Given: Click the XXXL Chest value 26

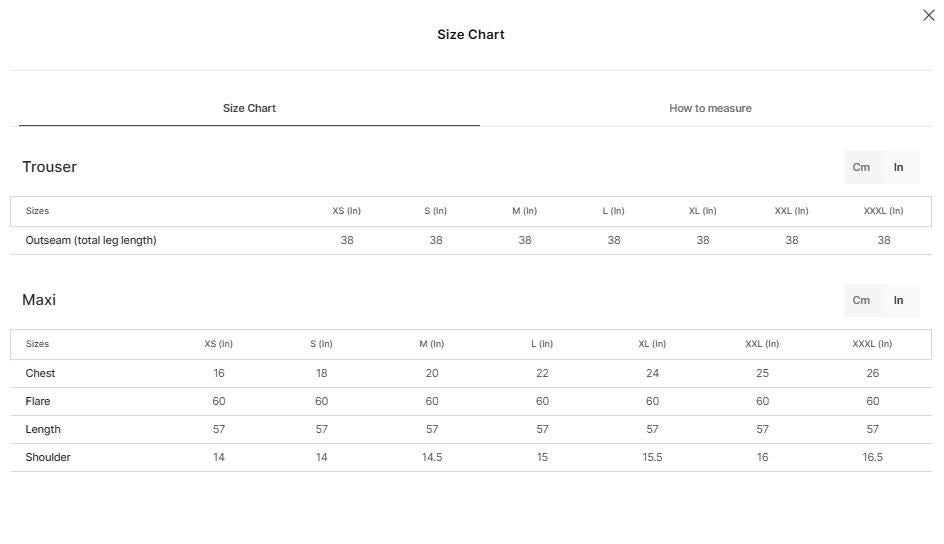Looking at the screenshot, I should (x=872, y=373).
